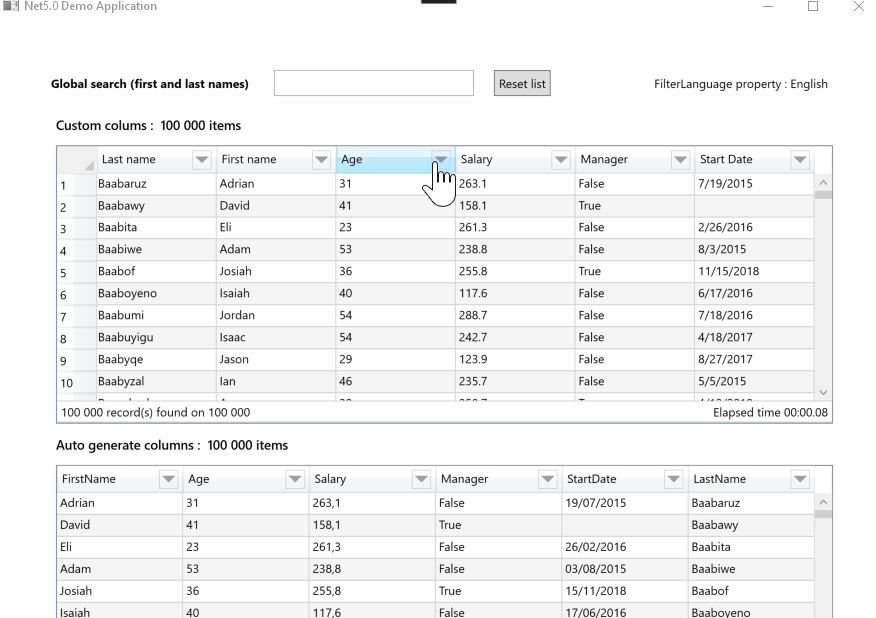The image size is (876, 618).
Task: Sort by the Last name column header
Action: (130, 159)
